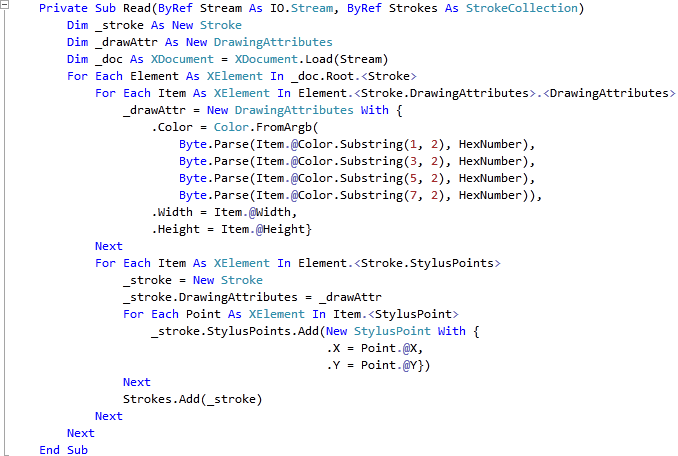
Task: Click the .X = Point.@X initializer
Action: click(374, 348)
